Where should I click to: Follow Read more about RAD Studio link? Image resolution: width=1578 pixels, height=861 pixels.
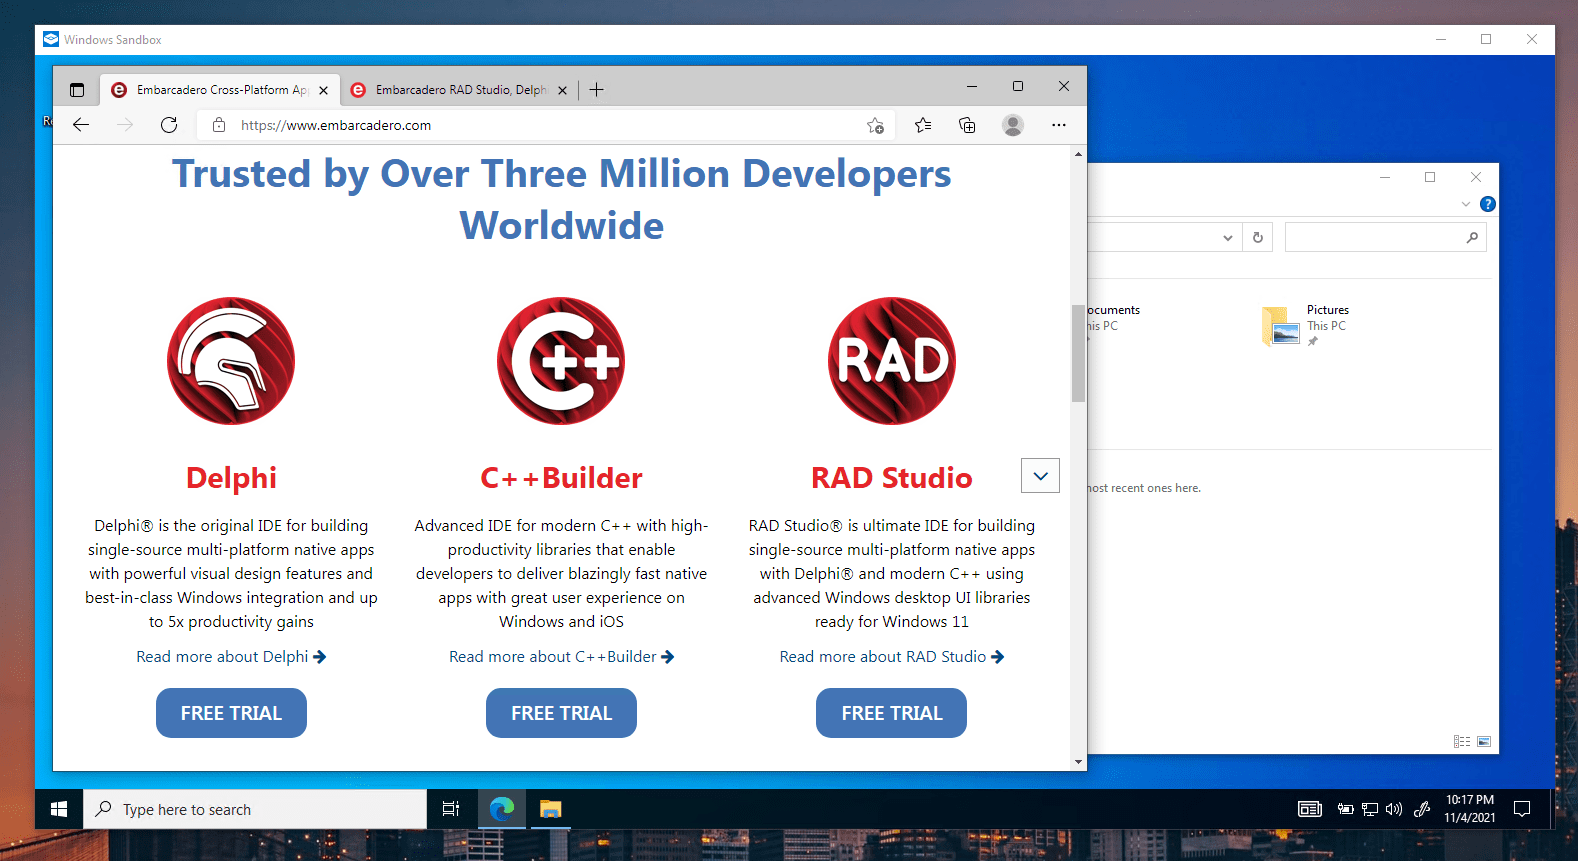tap(892, 657)
